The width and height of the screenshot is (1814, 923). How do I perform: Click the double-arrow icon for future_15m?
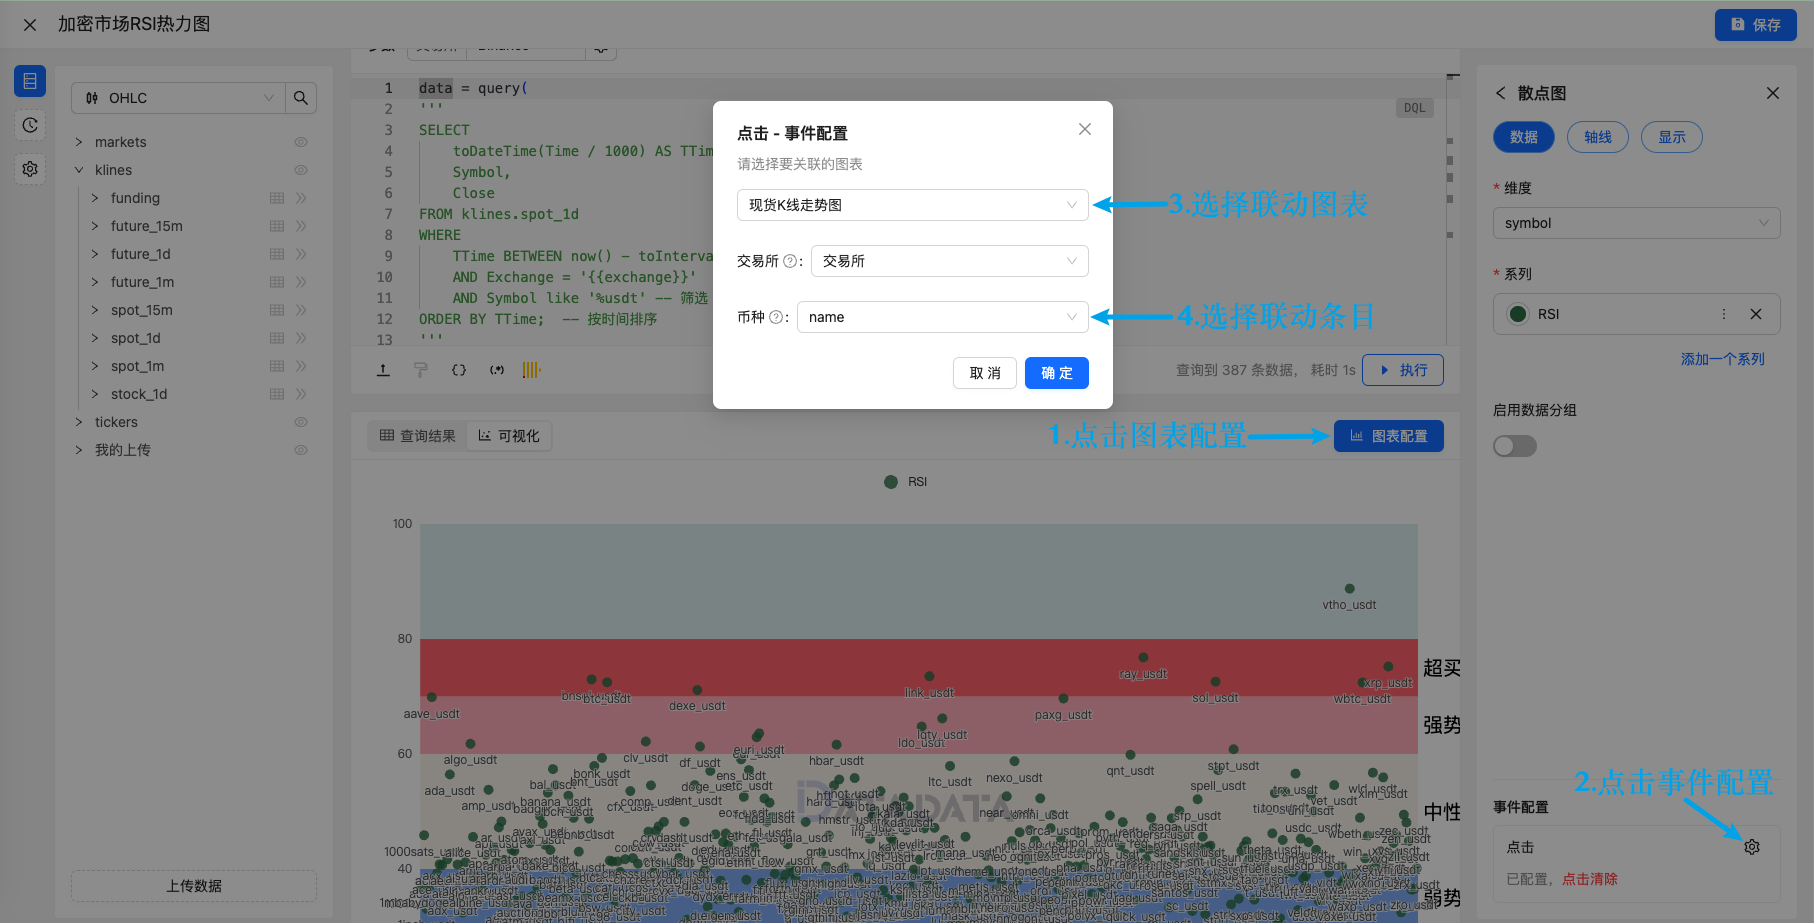coord(301,226)
